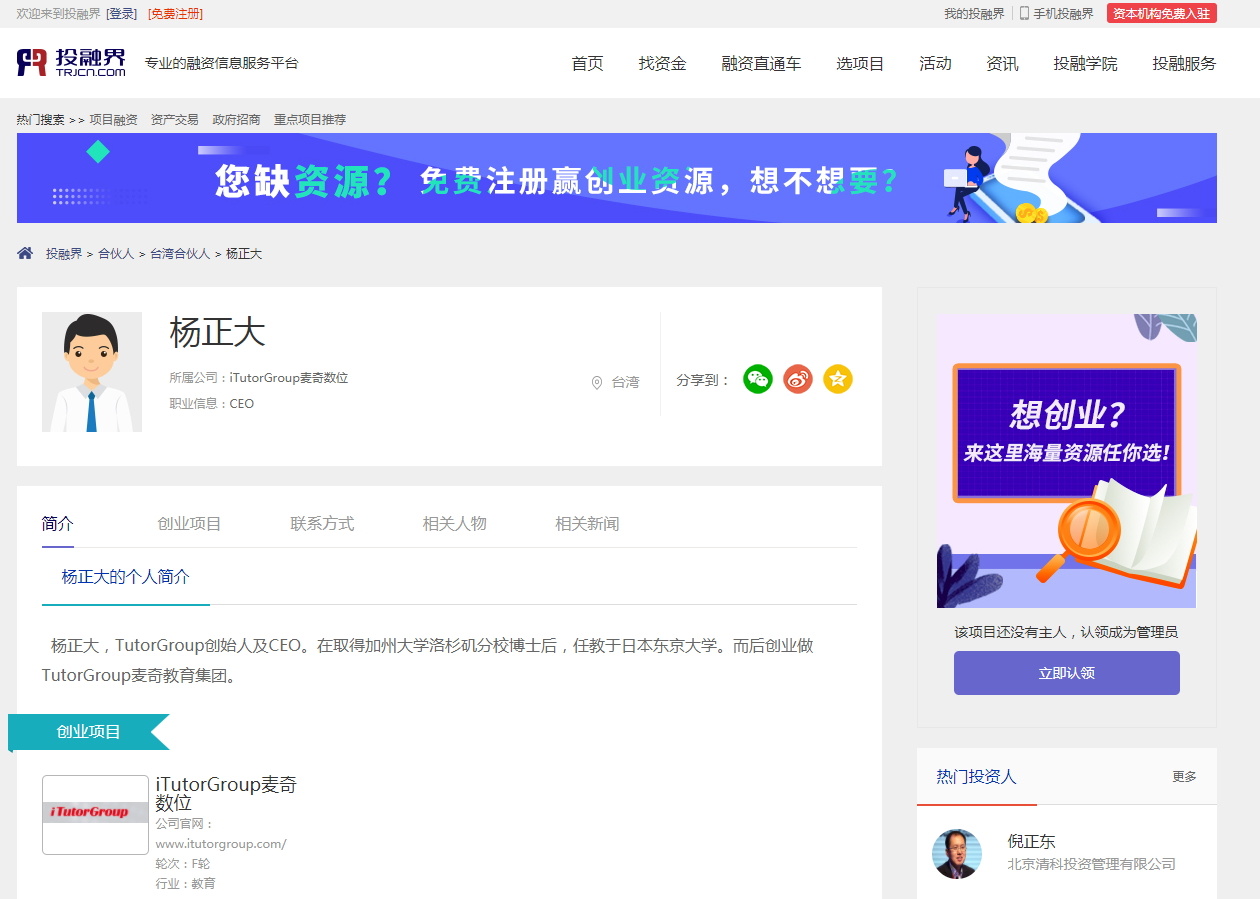Screen dimensions: 1260x899
Task: Click the 立即认领 button
Action: (1067, 673)
